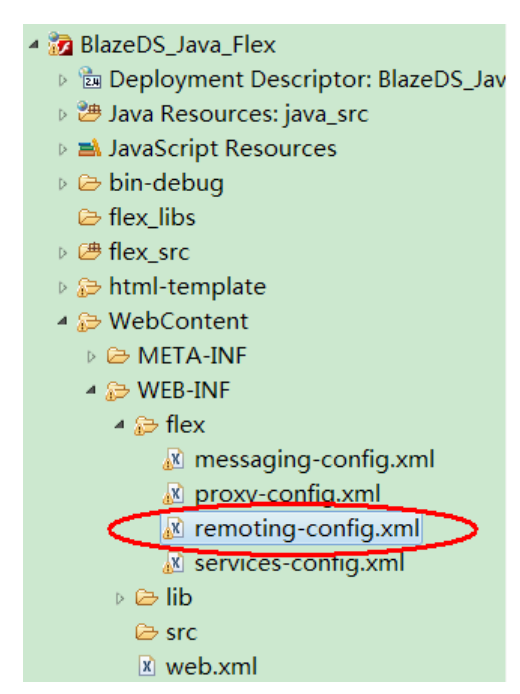Click the Deployment Descriptor icon
This screenshot has width=520, height=694.
(x=90, y=78)
